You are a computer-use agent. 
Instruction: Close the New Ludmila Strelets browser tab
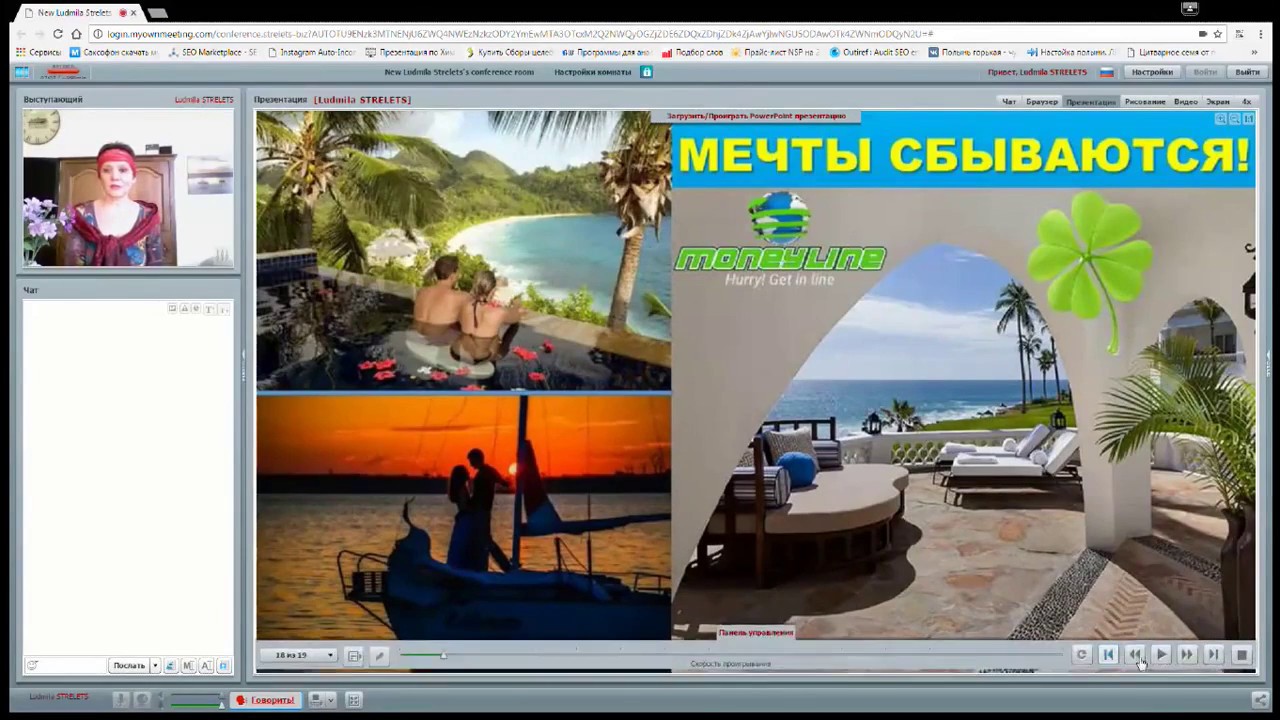pyautogui.click(x=133, y=13)
